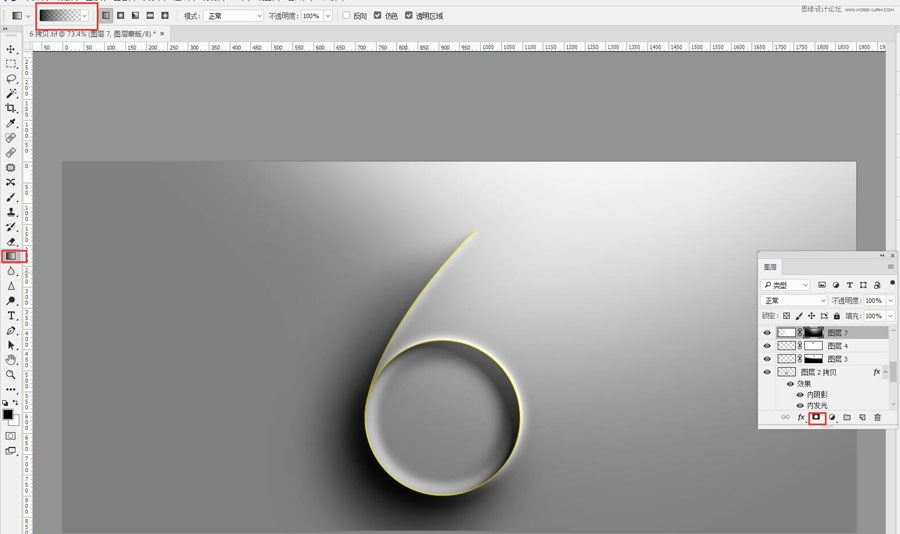The height and width of the screenshot is (534, 900).
Task: Select the Crop tool
Action: tap(10, 108)
